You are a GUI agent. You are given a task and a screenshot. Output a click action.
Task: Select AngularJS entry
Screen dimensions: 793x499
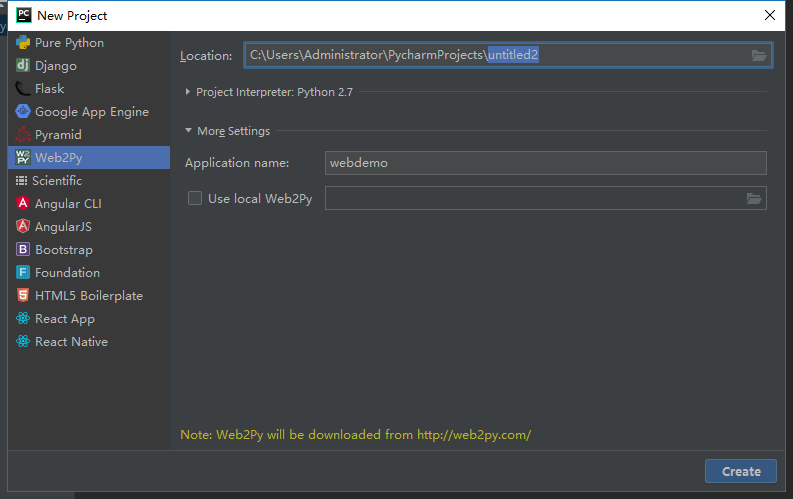point(63,226)
